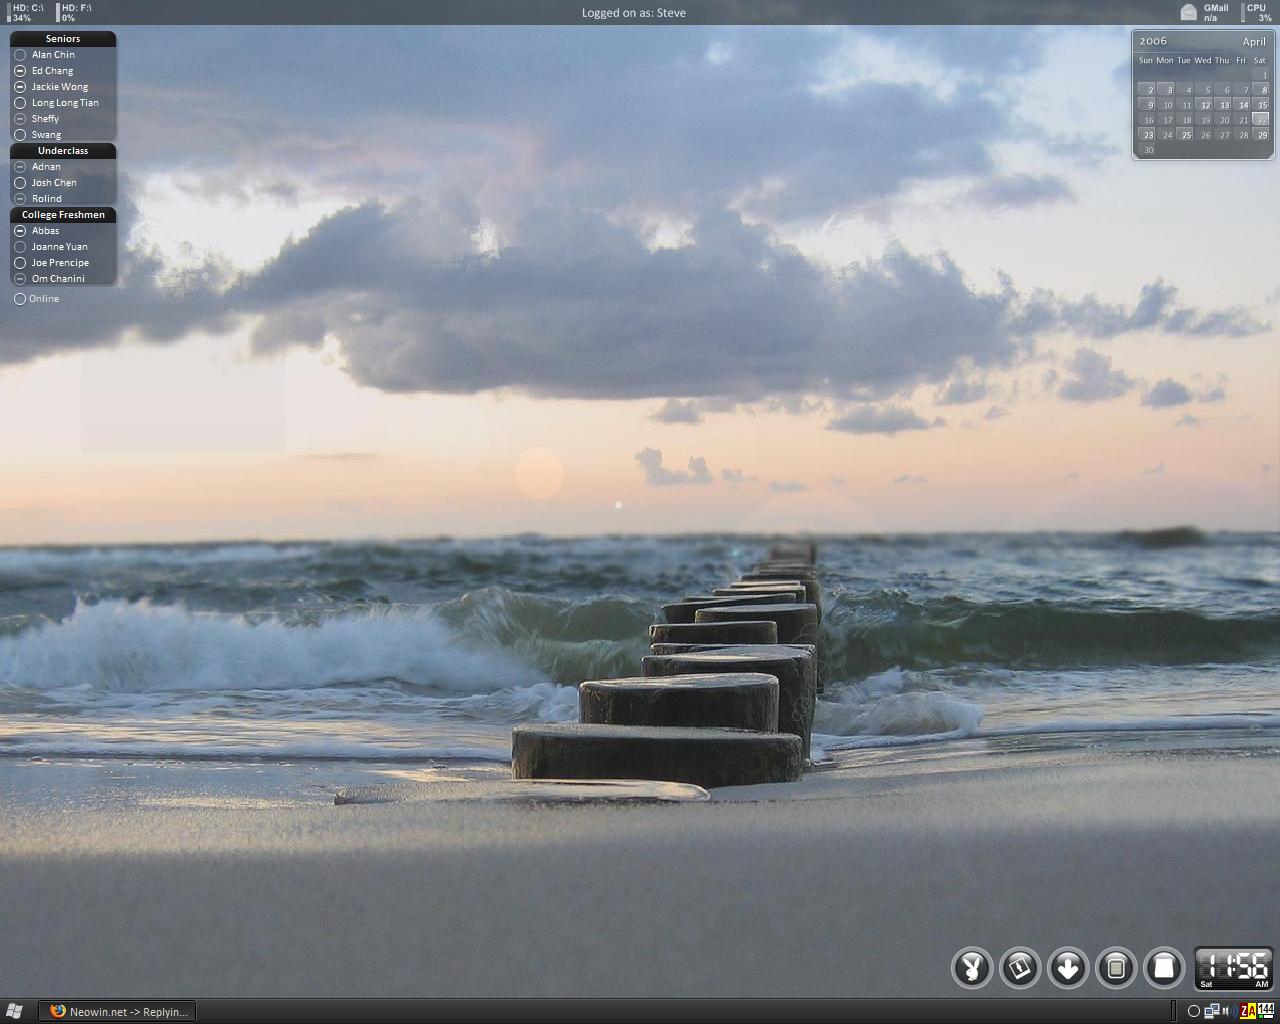Screen dimensions: 1280x1024
Task: Open the photo frame dock icon
Action: [x=1019, y=968]
